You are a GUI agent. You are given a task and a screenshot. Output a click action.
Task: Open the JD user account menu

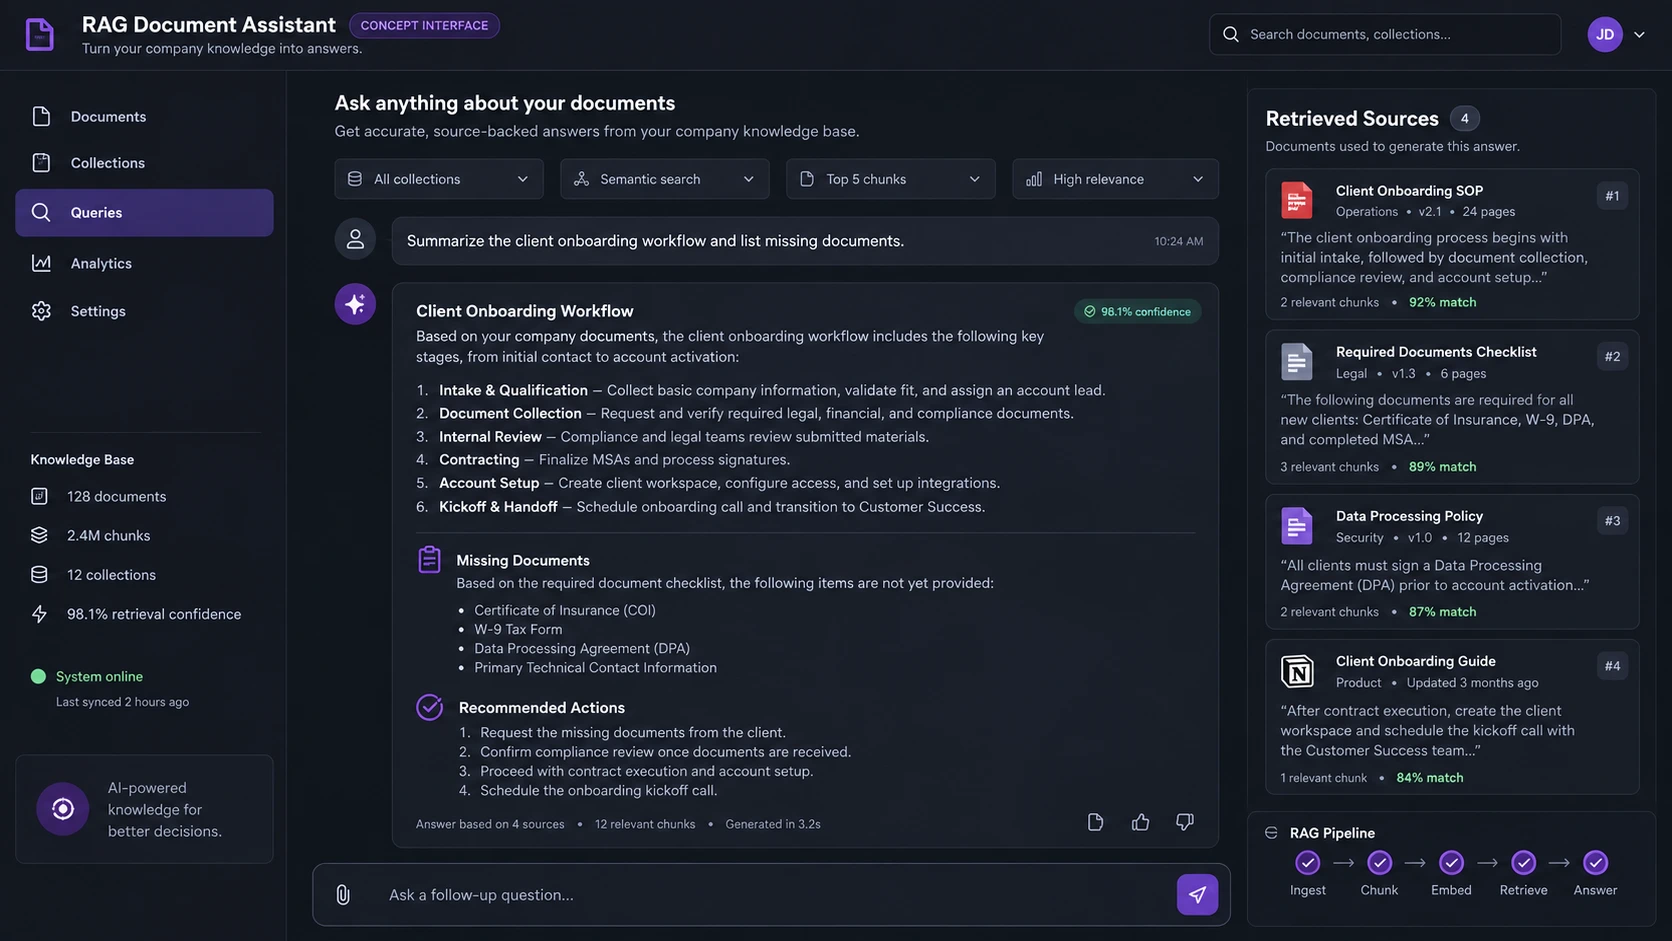pos(1616,34)
